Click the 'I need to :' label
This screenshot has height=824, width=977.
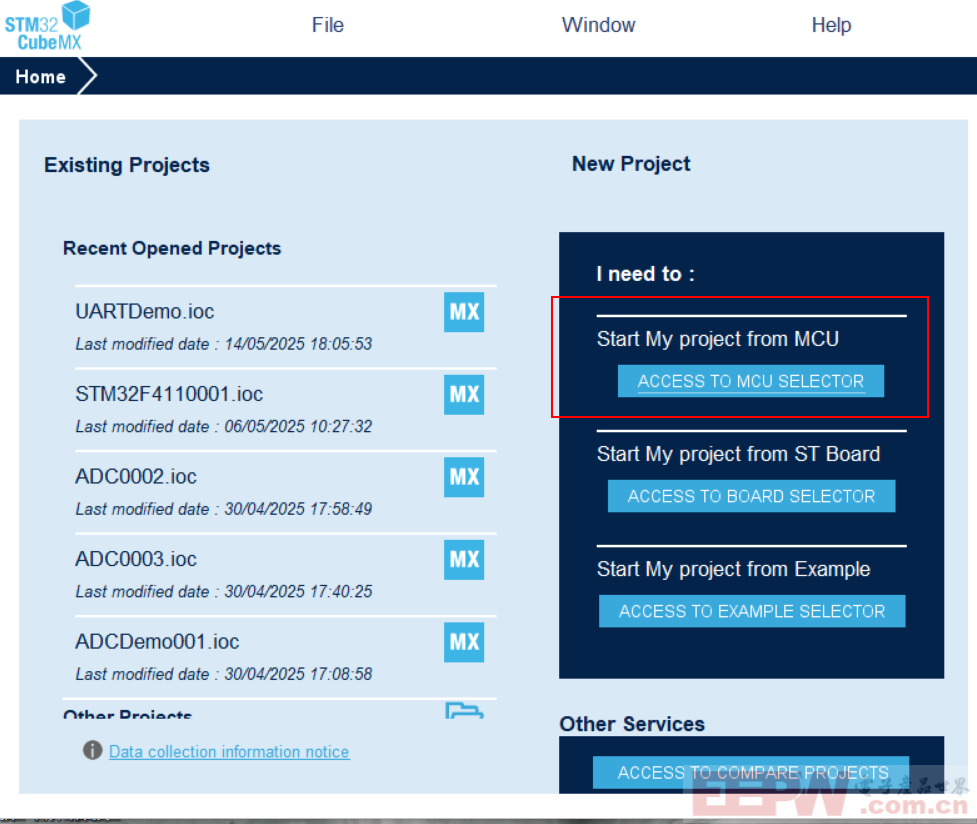(645, 274)
